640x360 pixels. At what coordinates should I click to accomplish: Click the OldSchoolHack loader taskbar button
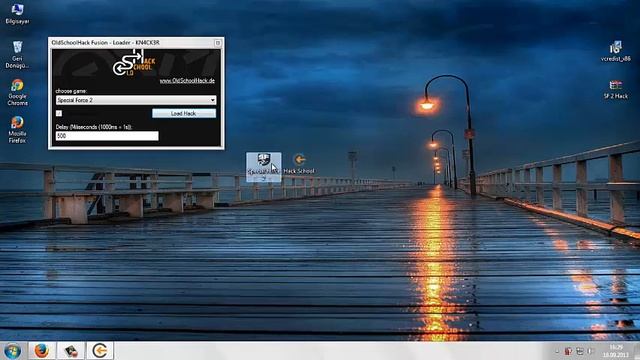[x=100, y=351]
